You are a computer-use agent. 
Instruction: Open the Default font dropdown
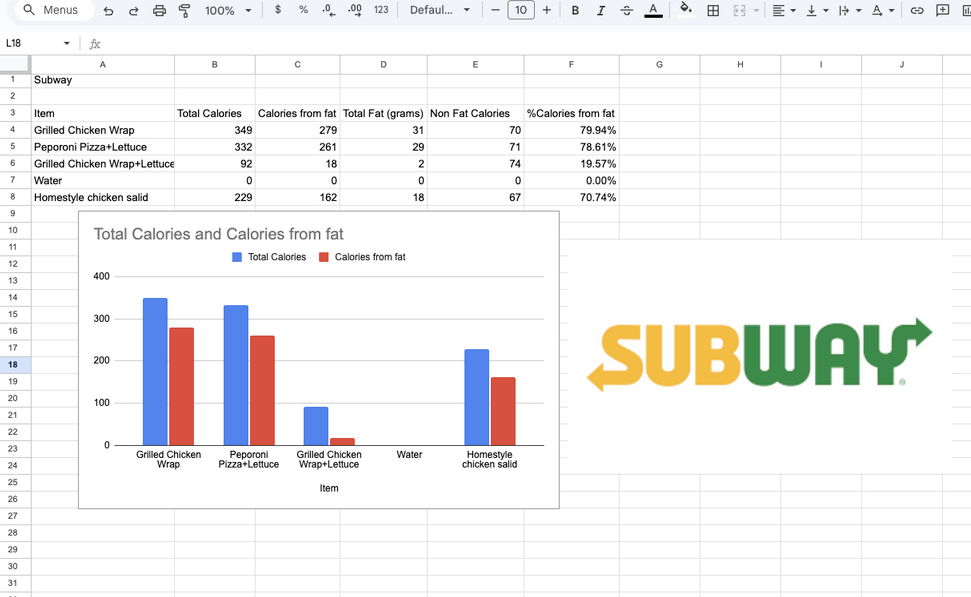tap(439, 11)
